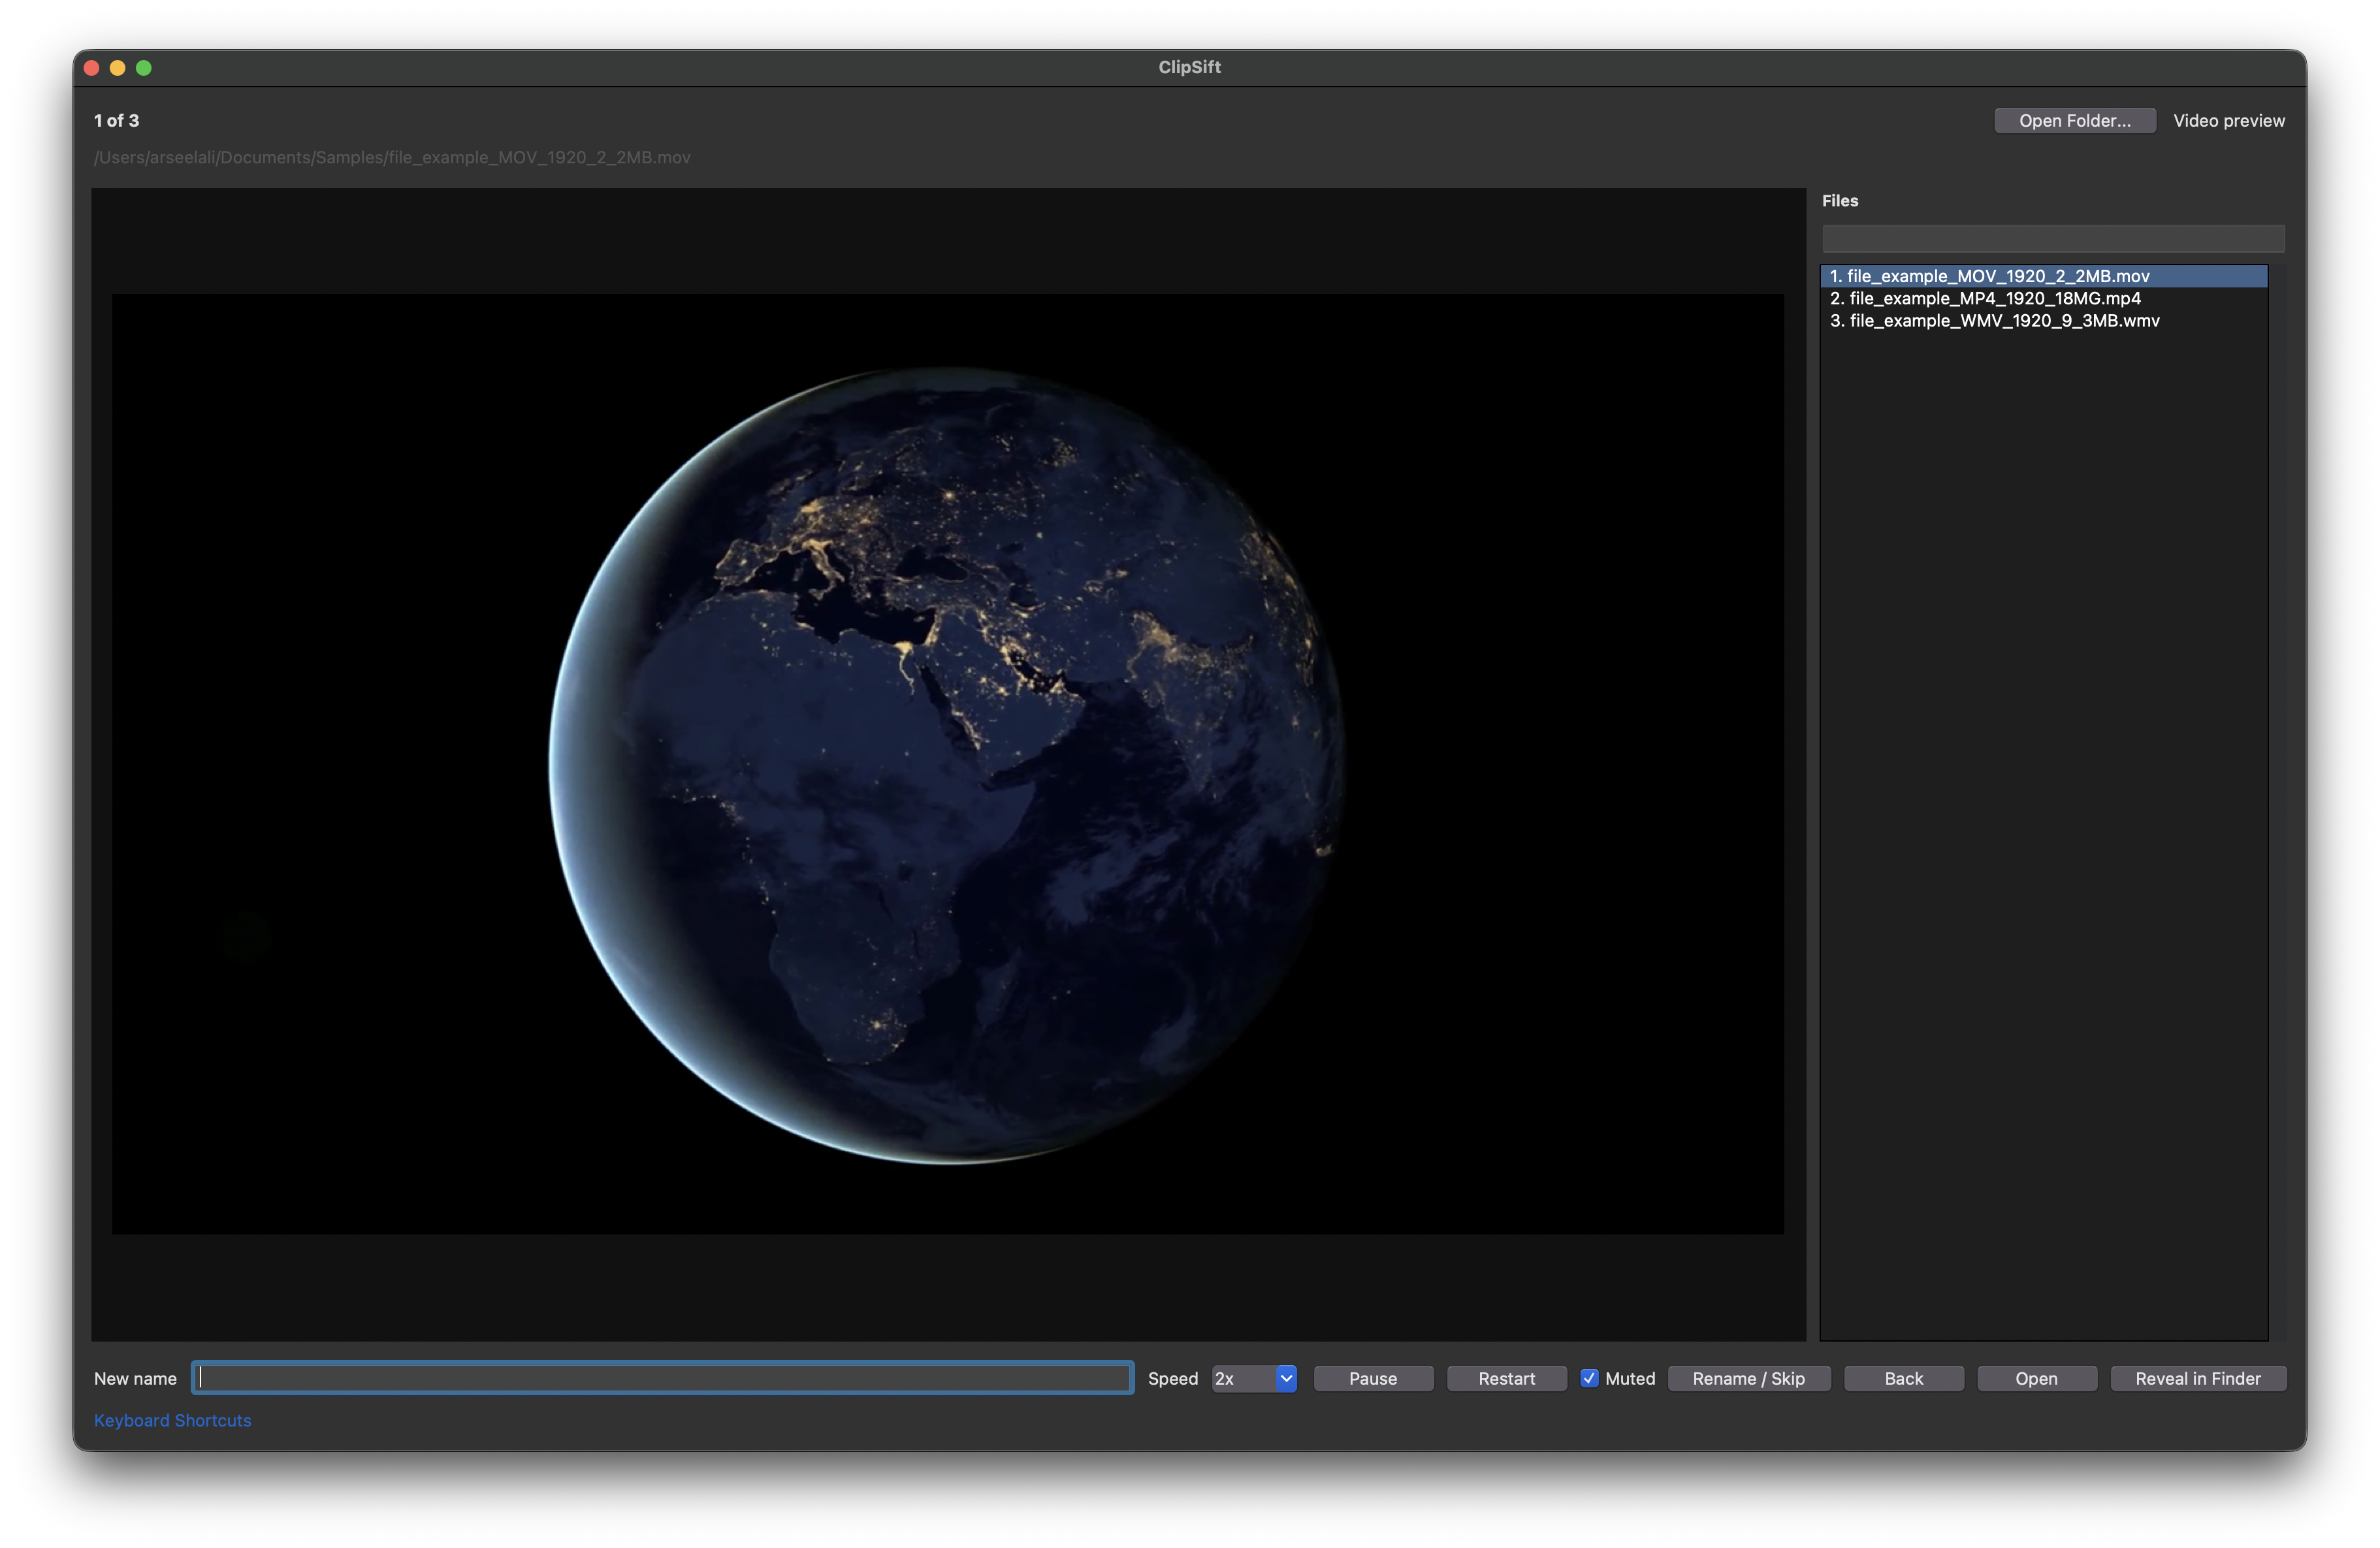Click the Open button in bottom controls
The height and width of the screenshot is (1548, 2380).
click(x=2036, y=1378)
